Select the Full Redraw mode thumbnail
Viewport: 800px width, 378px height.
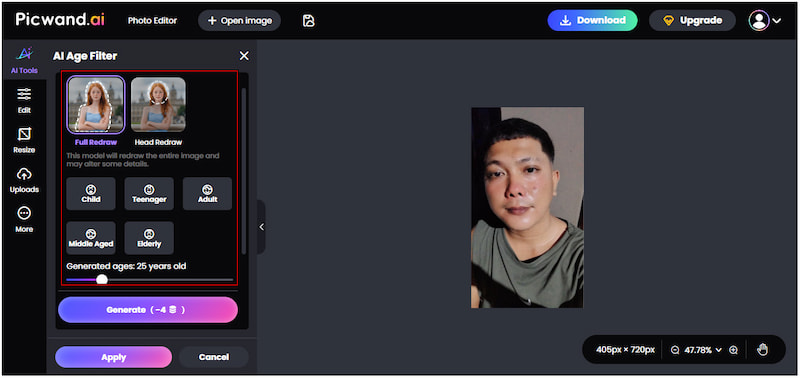pyautogui.click(x=96, y=105)
